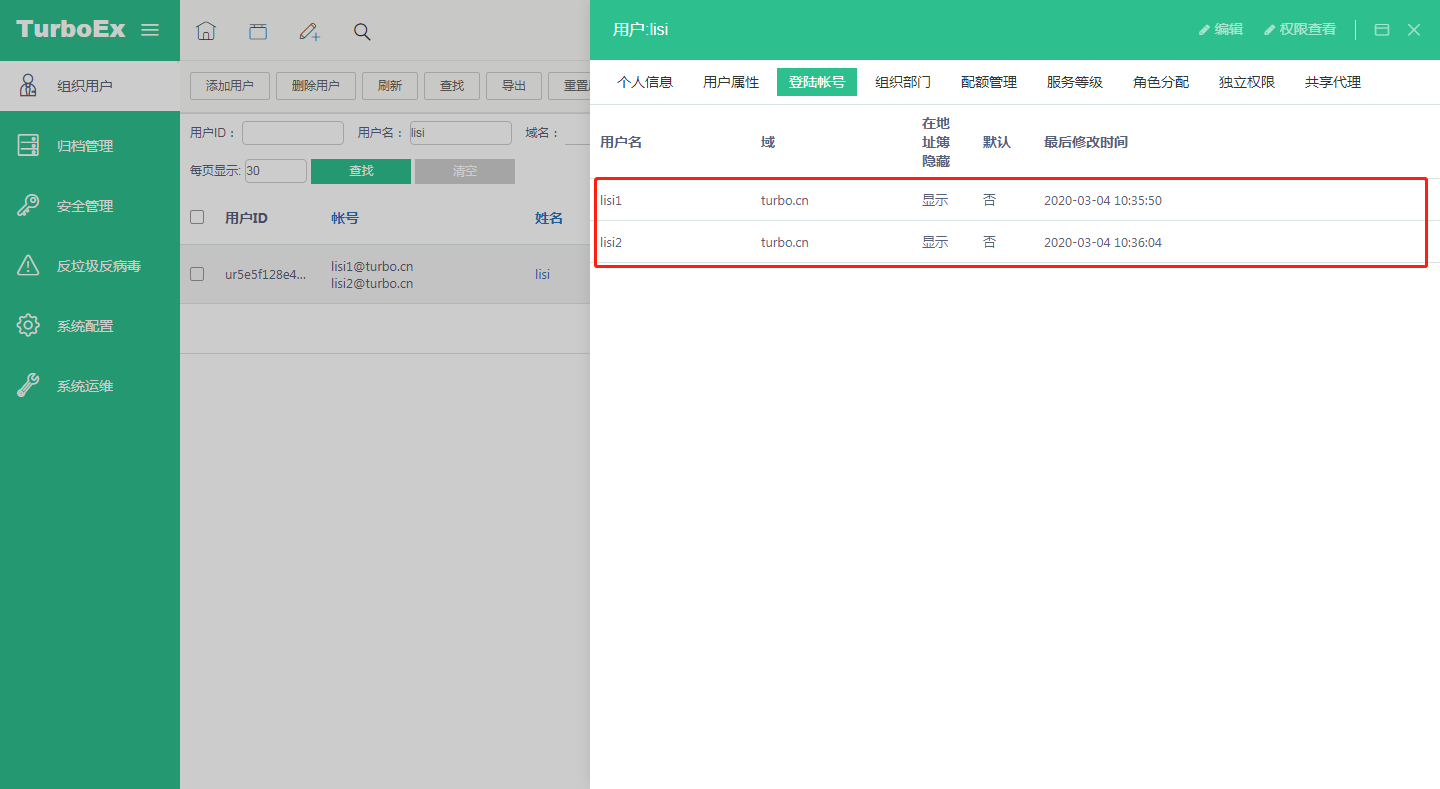Click the compose pencil icon

pyautogui.click(x=310, y=32)
